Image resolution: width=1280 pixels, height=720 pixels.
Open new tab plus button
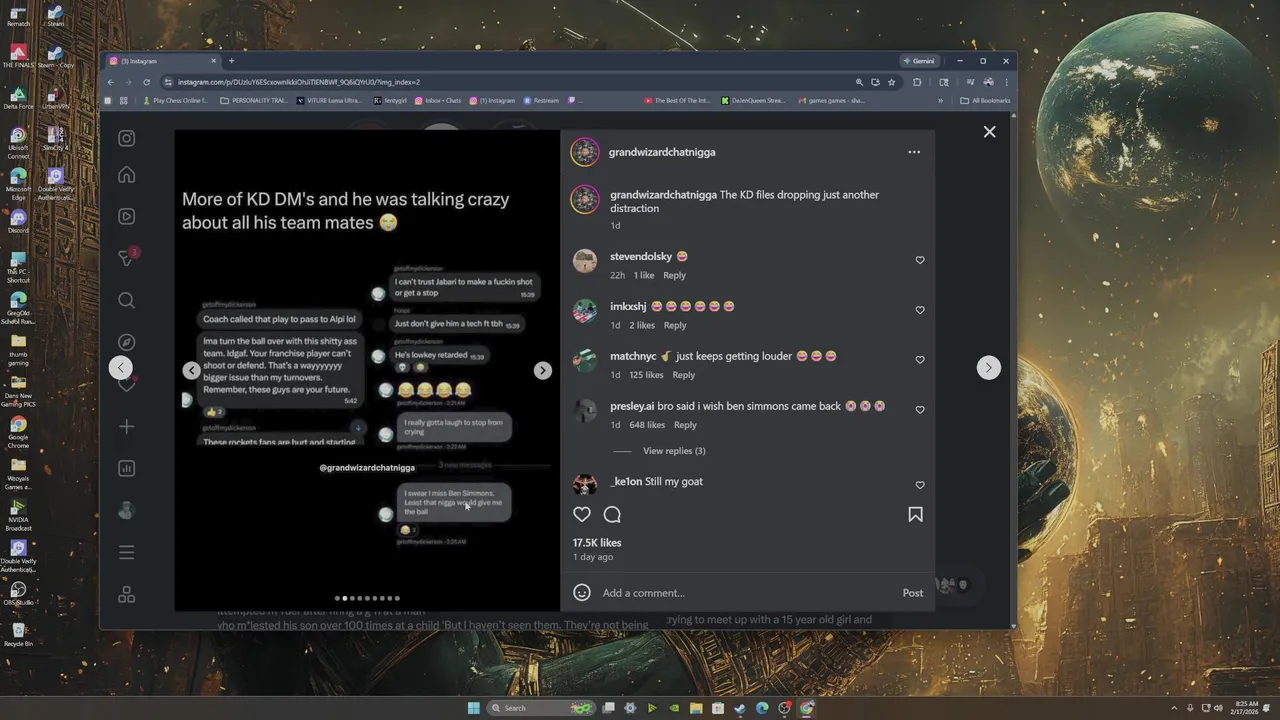pyautogui.click(x=231, y=61)
